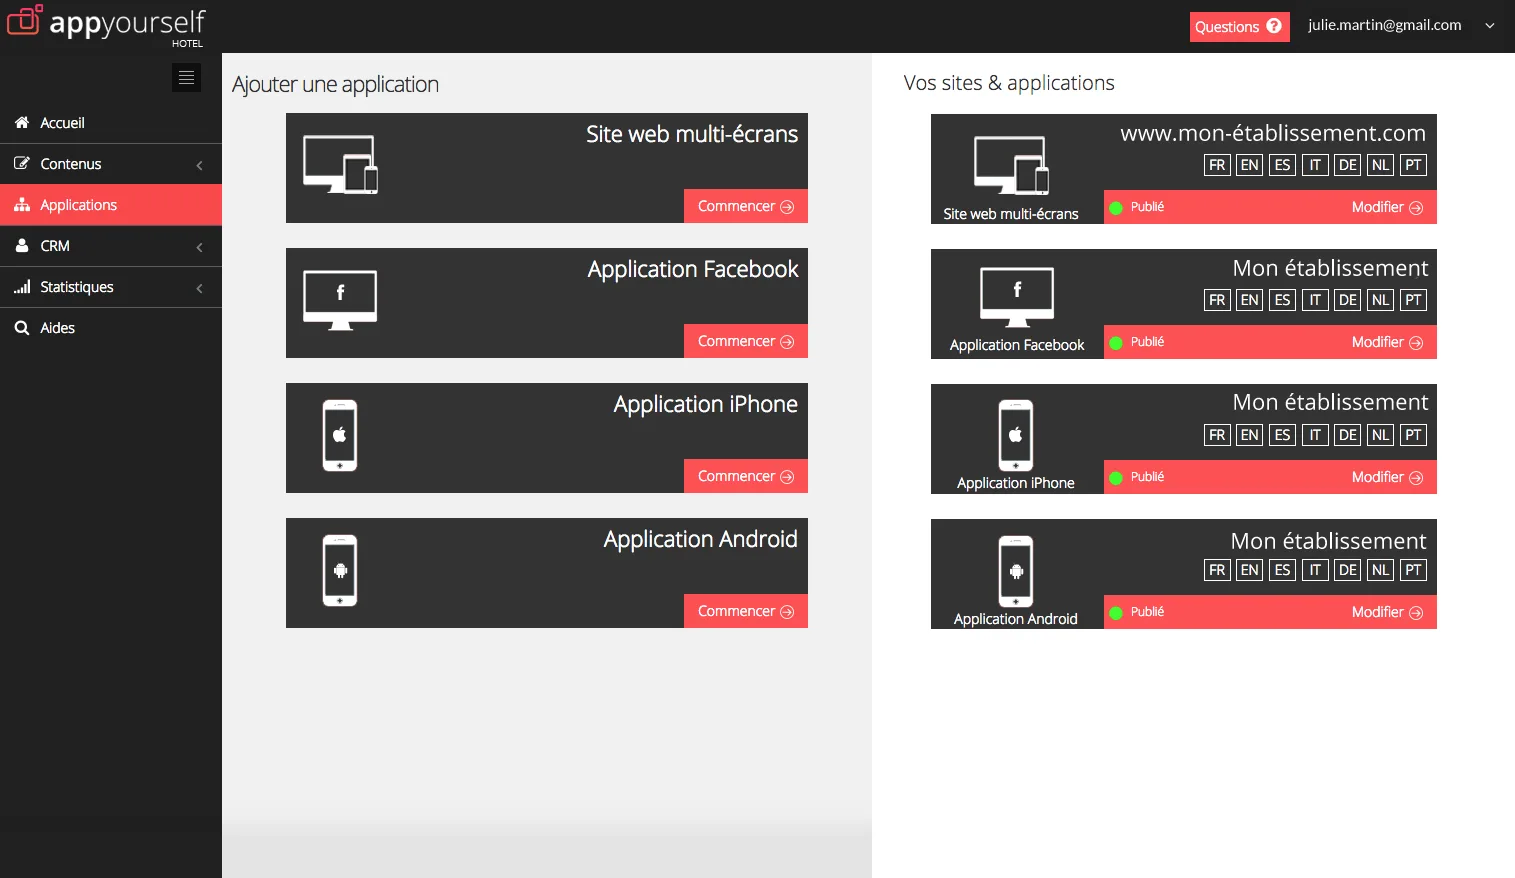Go to Accueil in the sidebar
The height and width of the screenshot is (878, 1515).
pos(111,123)
